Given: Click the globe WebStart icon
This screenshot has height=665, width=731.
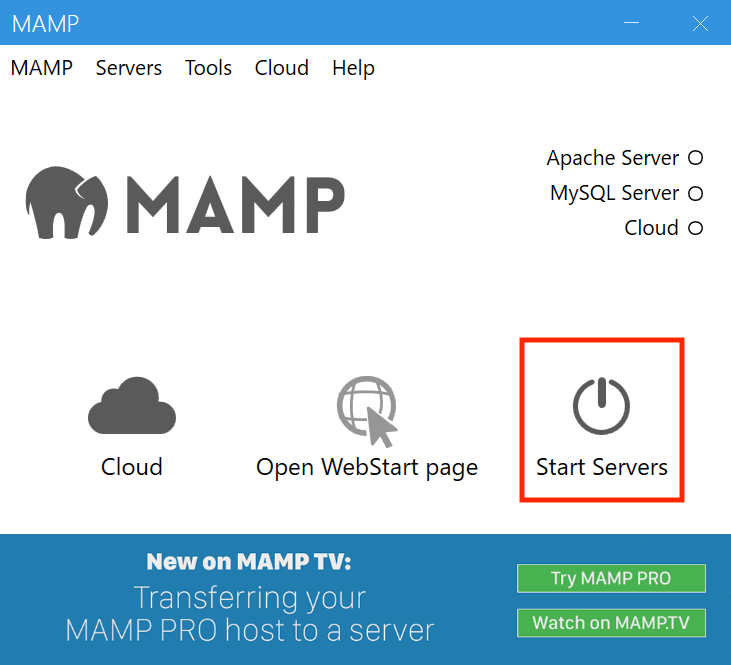Looking at the screenshot, I should point(367,411).
